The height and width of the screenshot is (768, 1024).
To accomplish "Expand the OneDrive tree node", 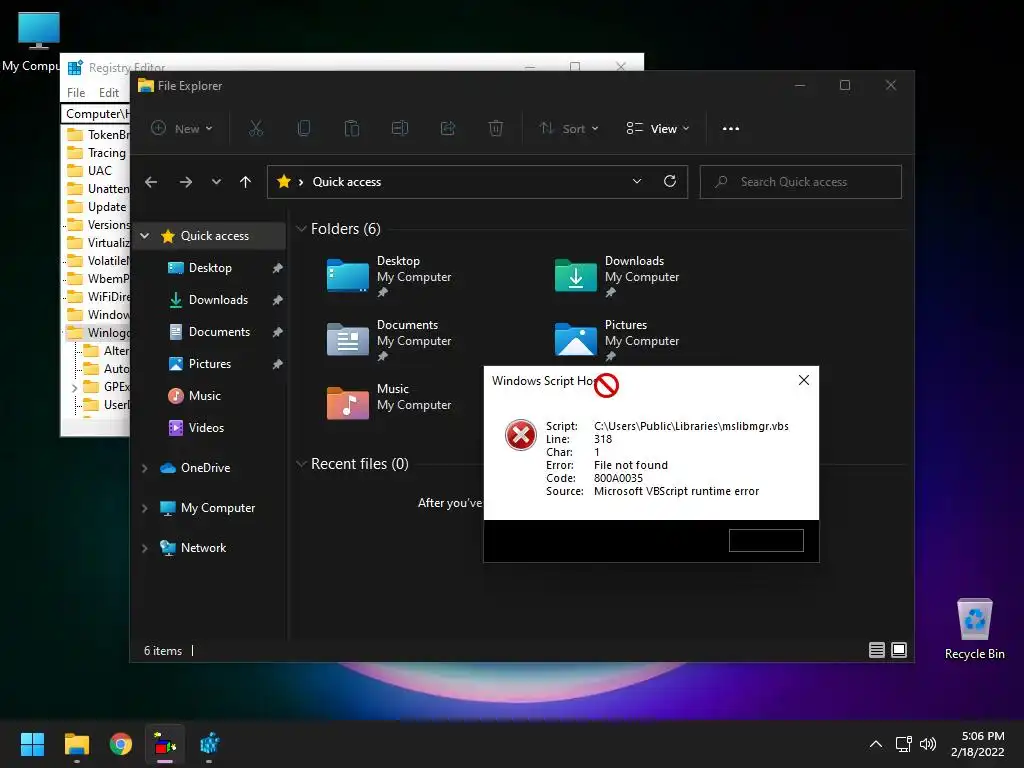I will pyautogui.click(x=145, y=468).
